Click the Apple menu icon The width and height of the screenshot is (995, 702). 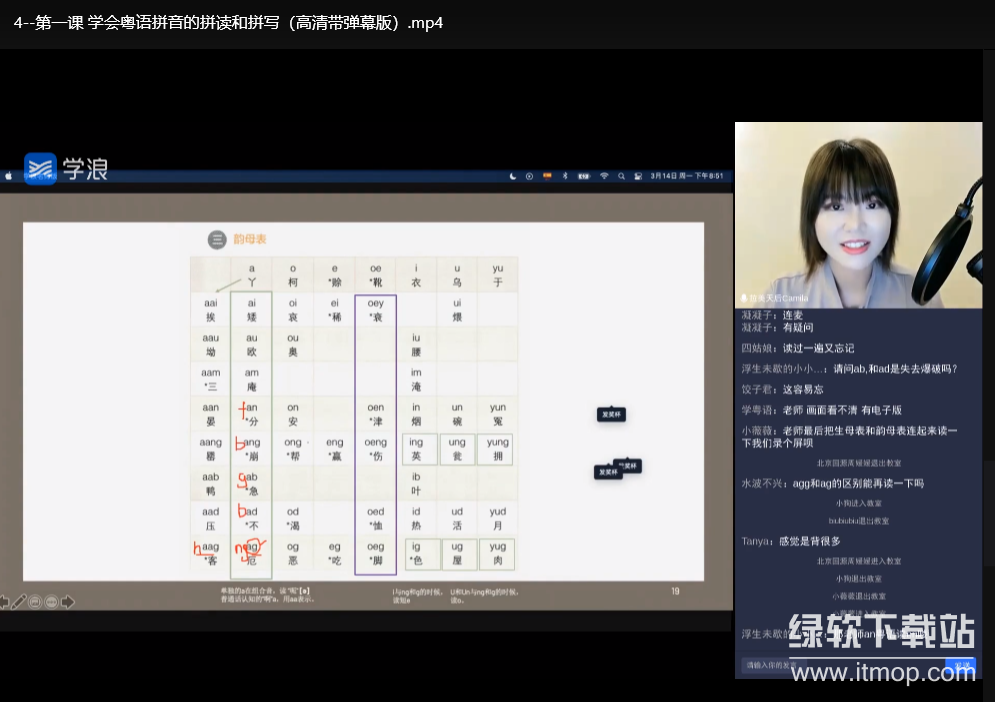(9, 176)
